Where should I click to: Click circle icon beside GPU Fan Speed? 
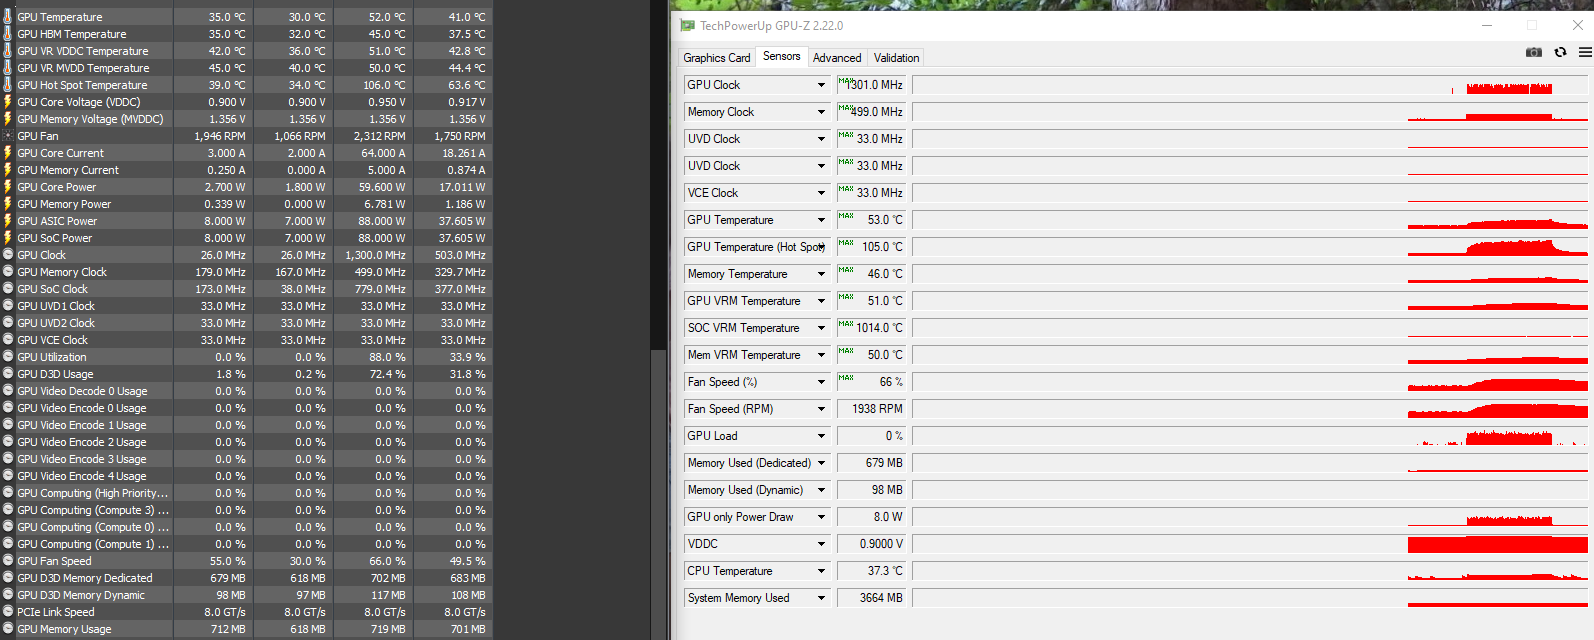(x=7, y=561)
